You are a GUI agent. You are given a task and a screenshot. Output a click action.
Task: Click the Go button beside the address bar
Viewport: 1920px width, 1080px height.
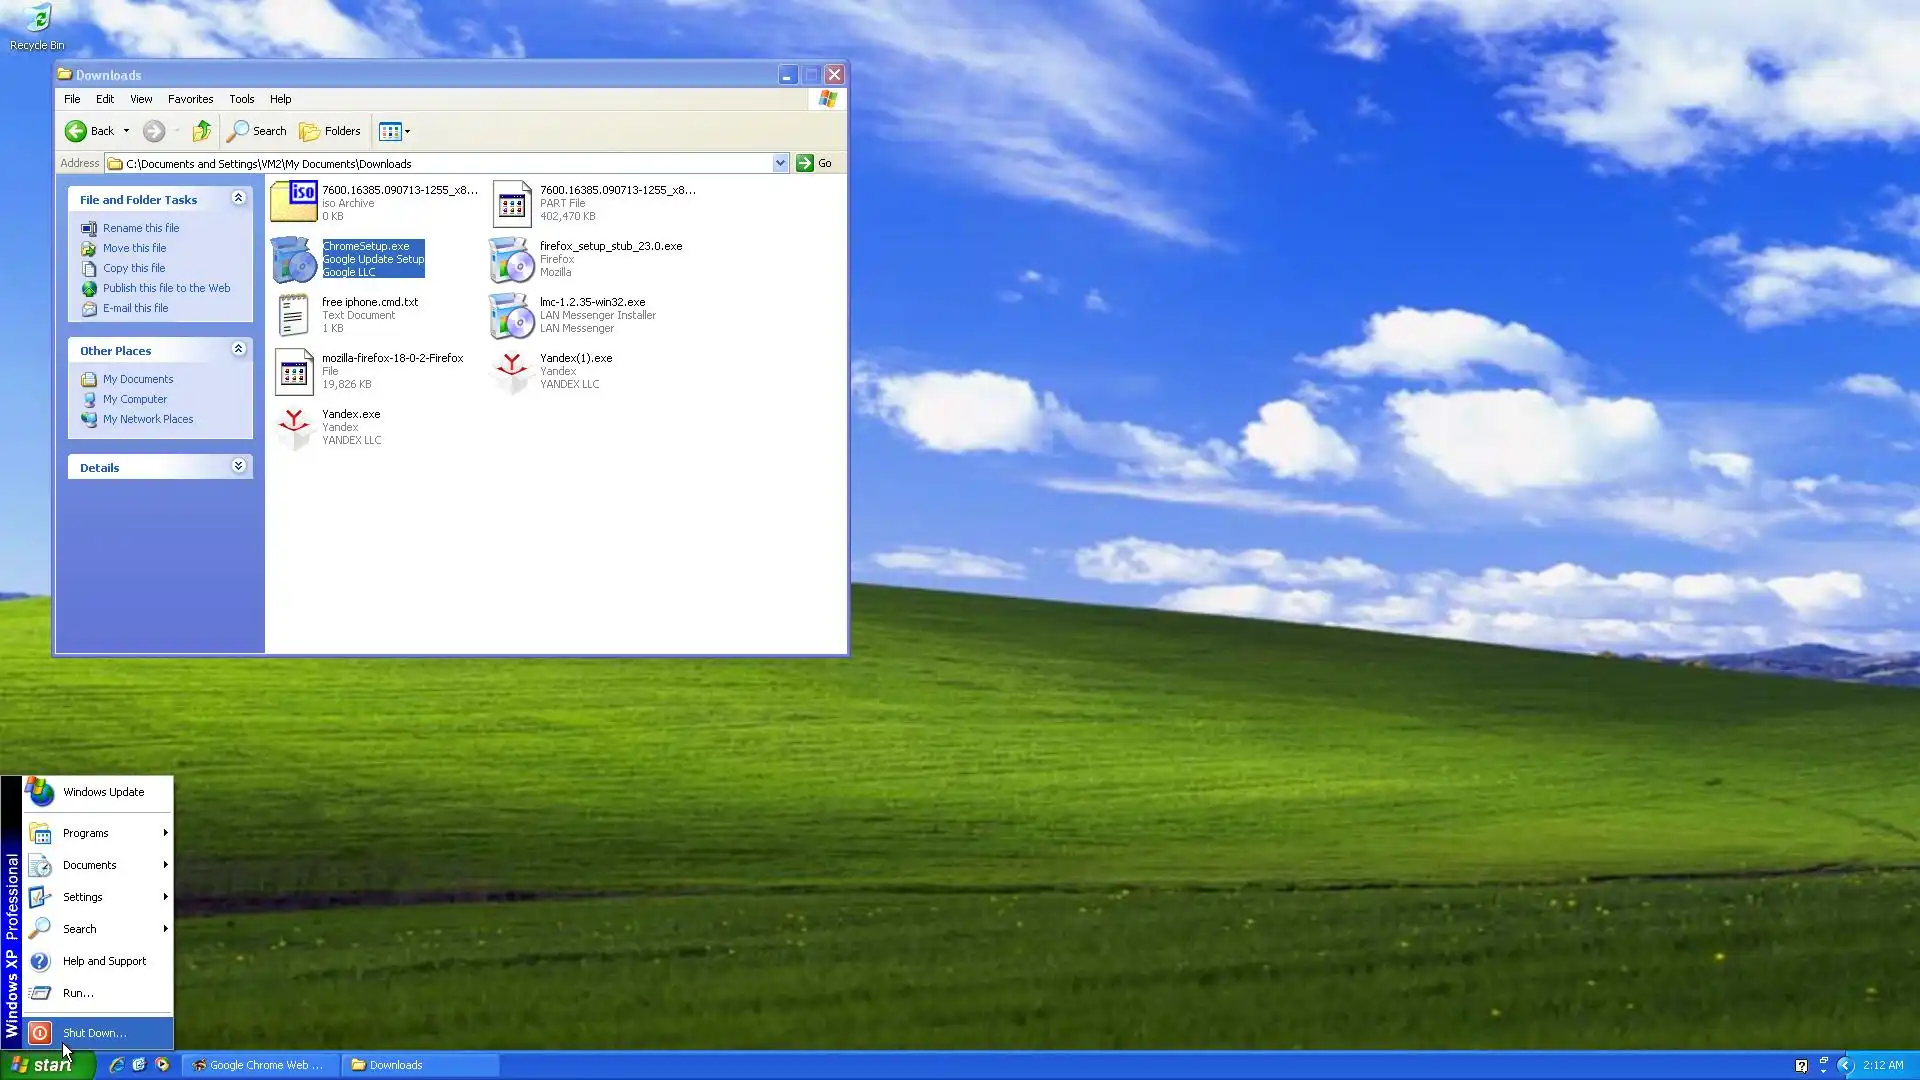tap(815, 163)
